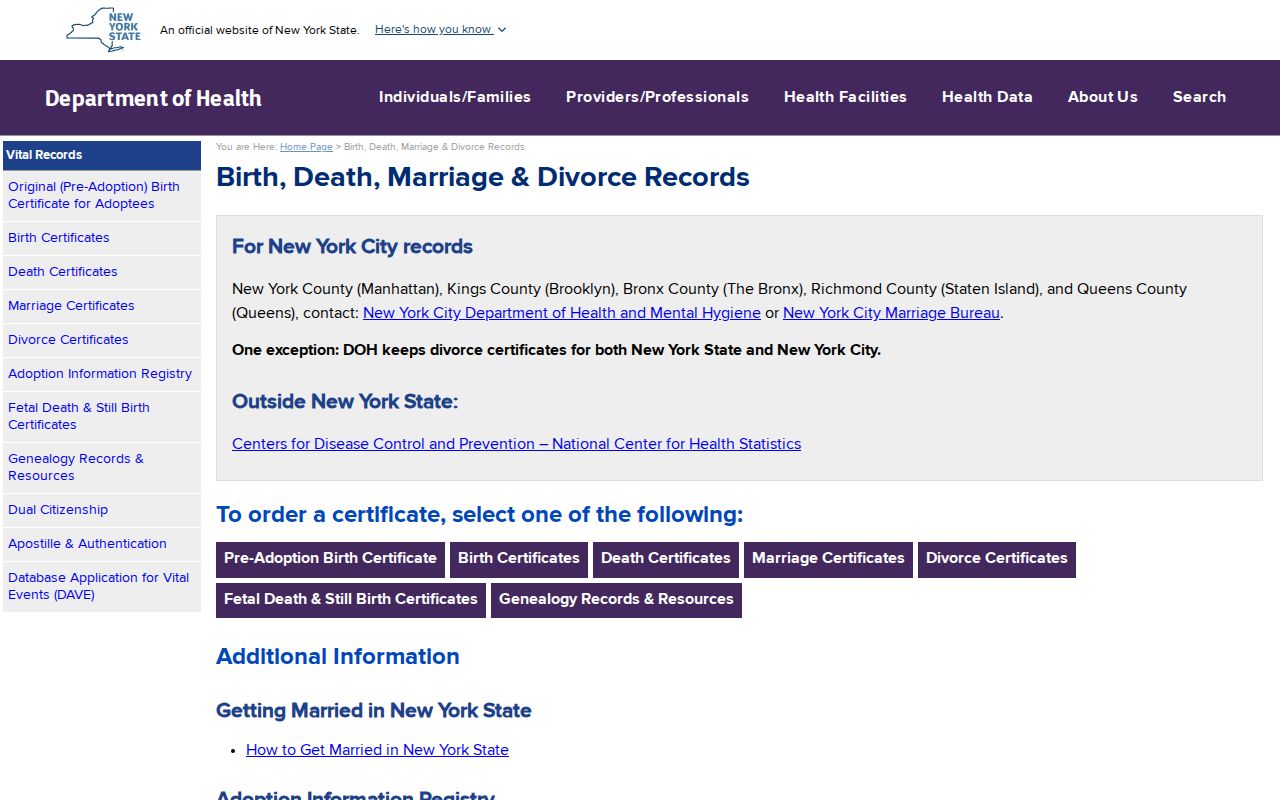Open CDC National Center for Health Statistics link
The image size is (1280, 800).
[x=516, y=444]
